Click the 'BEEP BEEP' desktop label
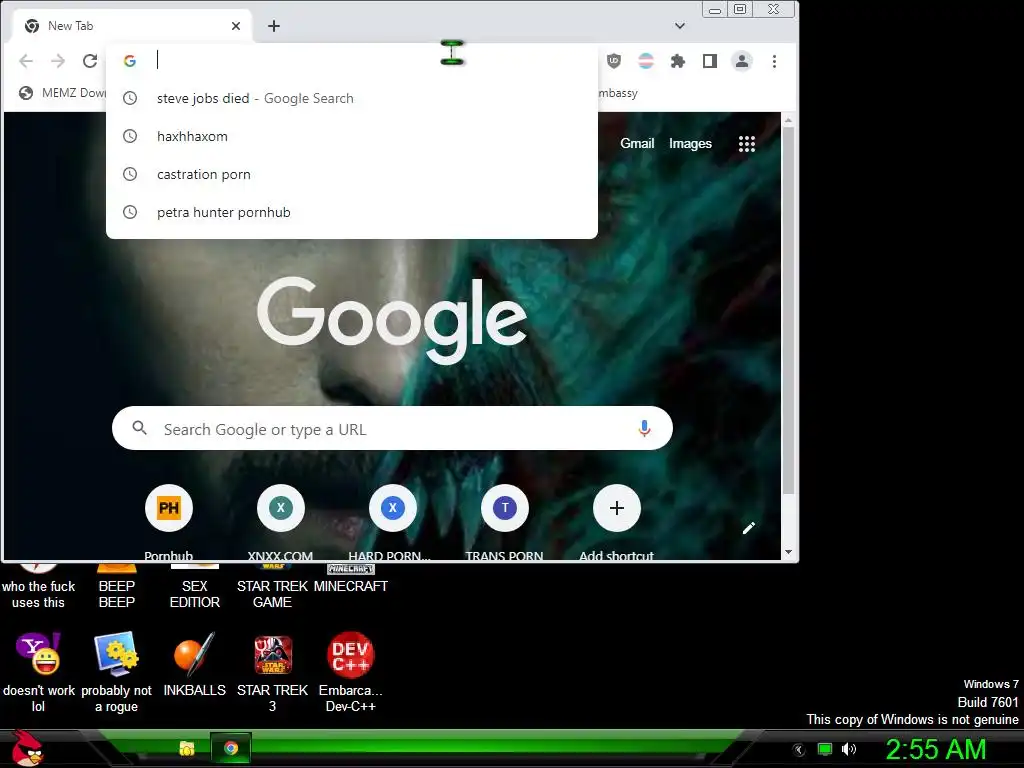Viewport: 1024px width, 768px height. [x=116, y=594]
